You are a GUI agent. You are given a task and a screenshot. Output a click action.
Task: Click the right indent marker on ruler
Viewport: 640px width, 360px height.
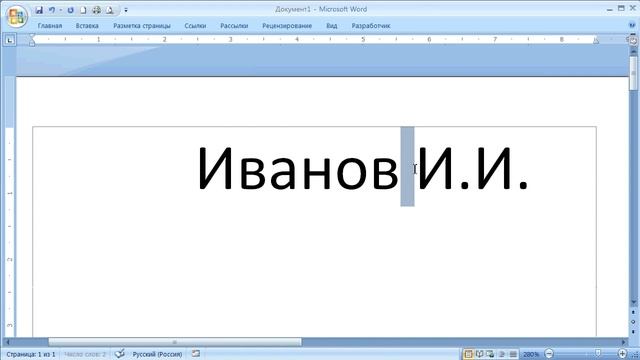[x=596, y=40]
